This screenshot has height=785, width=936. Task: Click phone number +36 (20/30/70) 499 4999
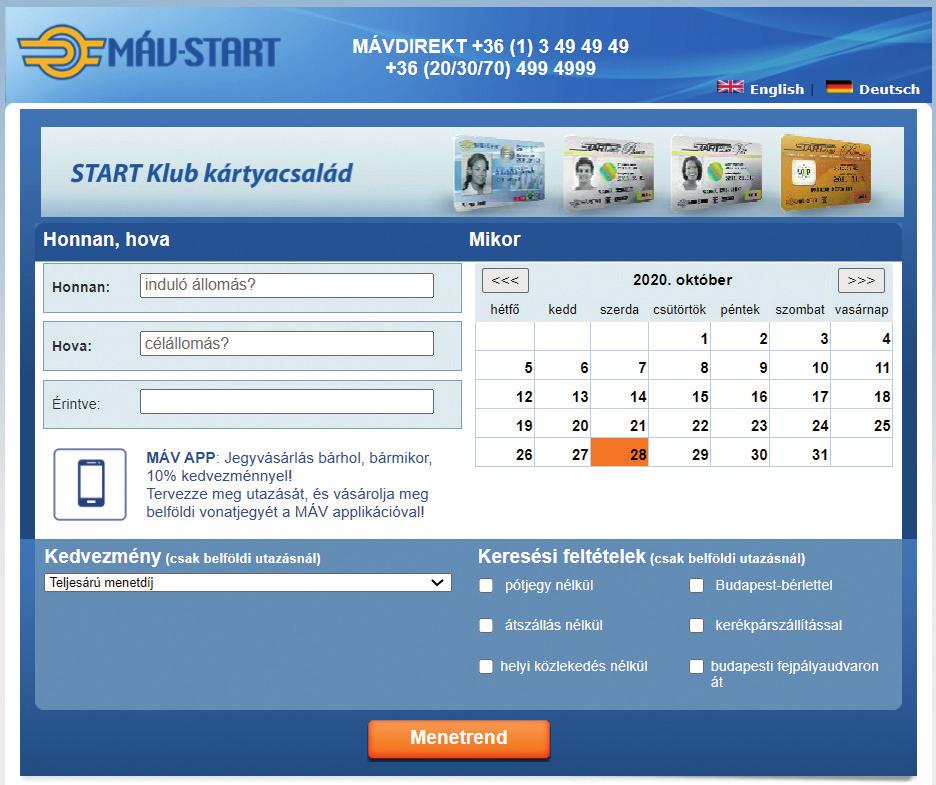(491, 68)
